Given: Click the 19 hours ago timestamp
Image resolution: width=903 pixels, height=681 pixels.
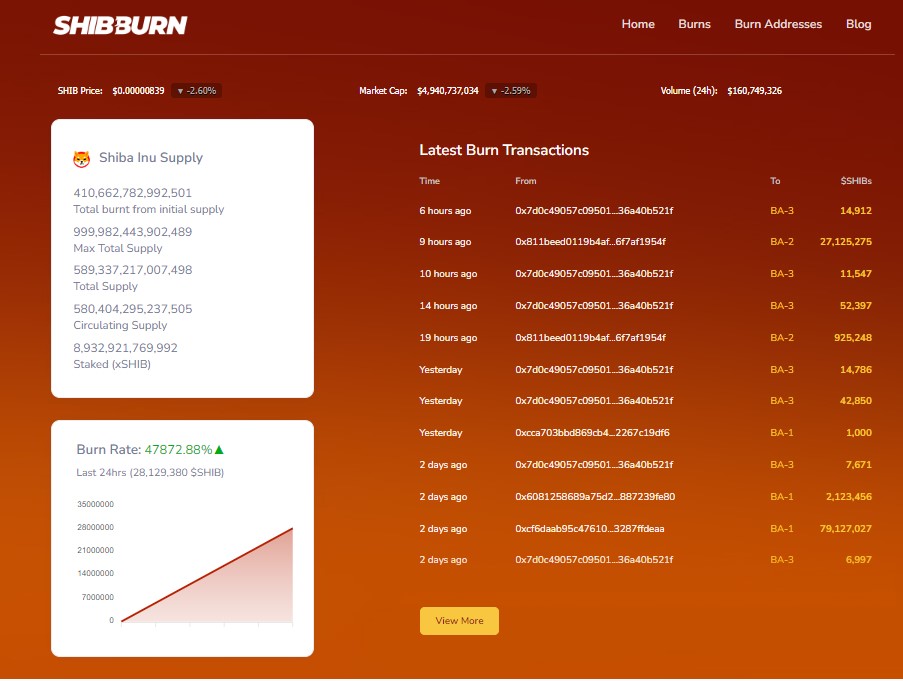Looking at the screenshot, I should 448,338.
